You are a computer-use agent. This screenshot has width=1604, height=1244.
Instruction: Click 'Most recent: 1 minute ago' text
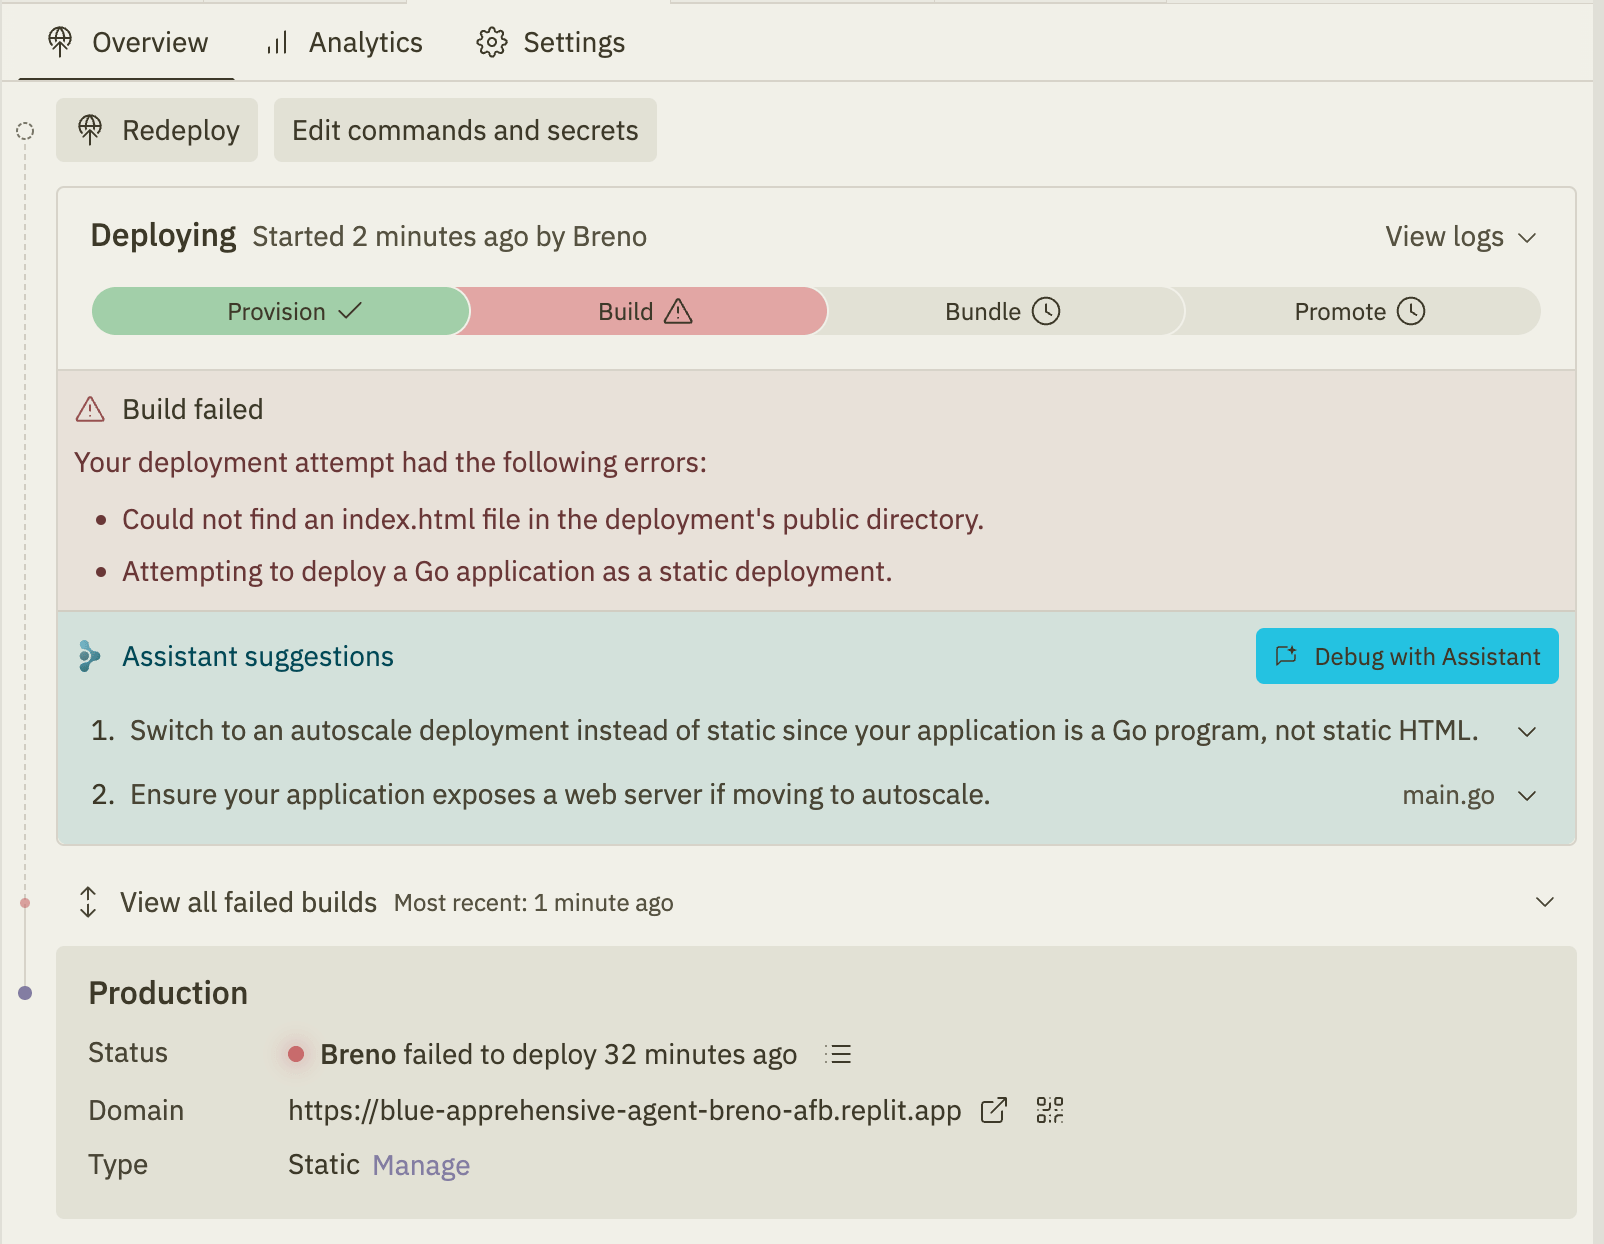[x=534, y=903]
